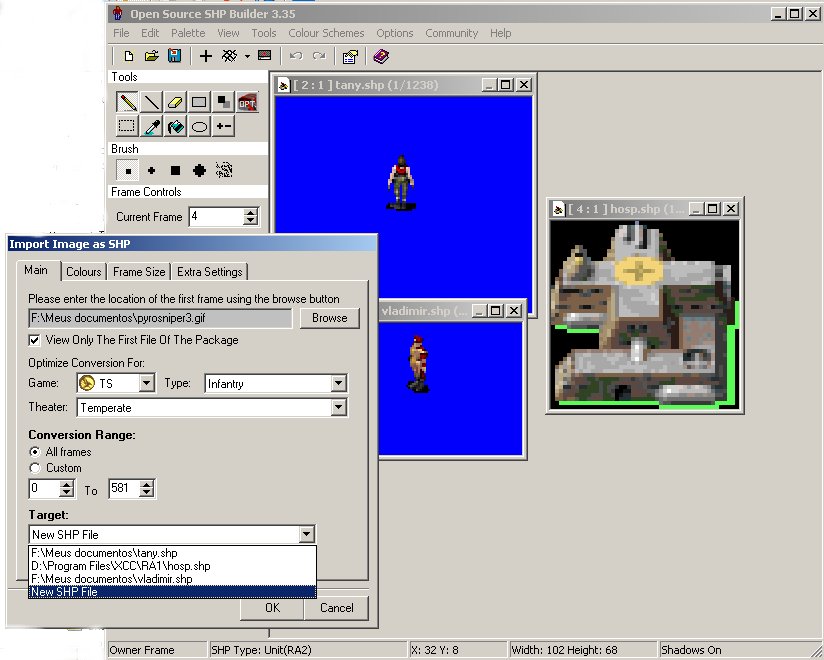Open the Type dropdown set to Infantry
824x660 pixels.
coord(338,383)
